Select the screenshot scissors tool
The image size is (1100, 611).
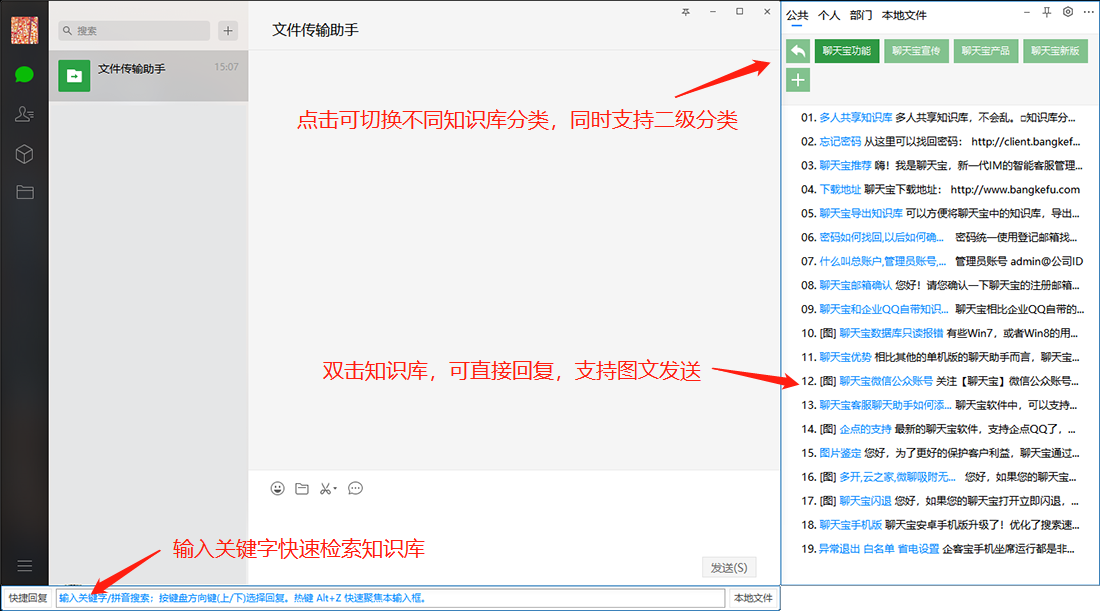(x=325, y=488)
